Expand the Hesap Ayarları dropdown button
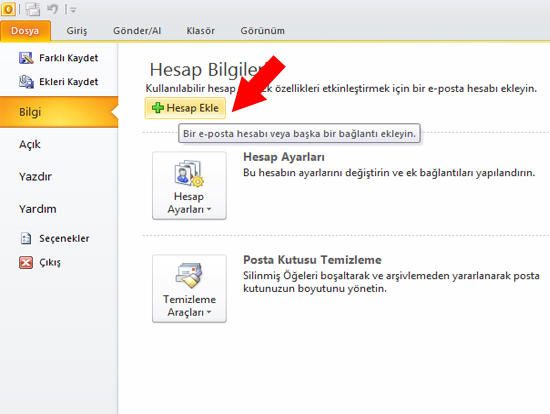 [x=189, y=186]
